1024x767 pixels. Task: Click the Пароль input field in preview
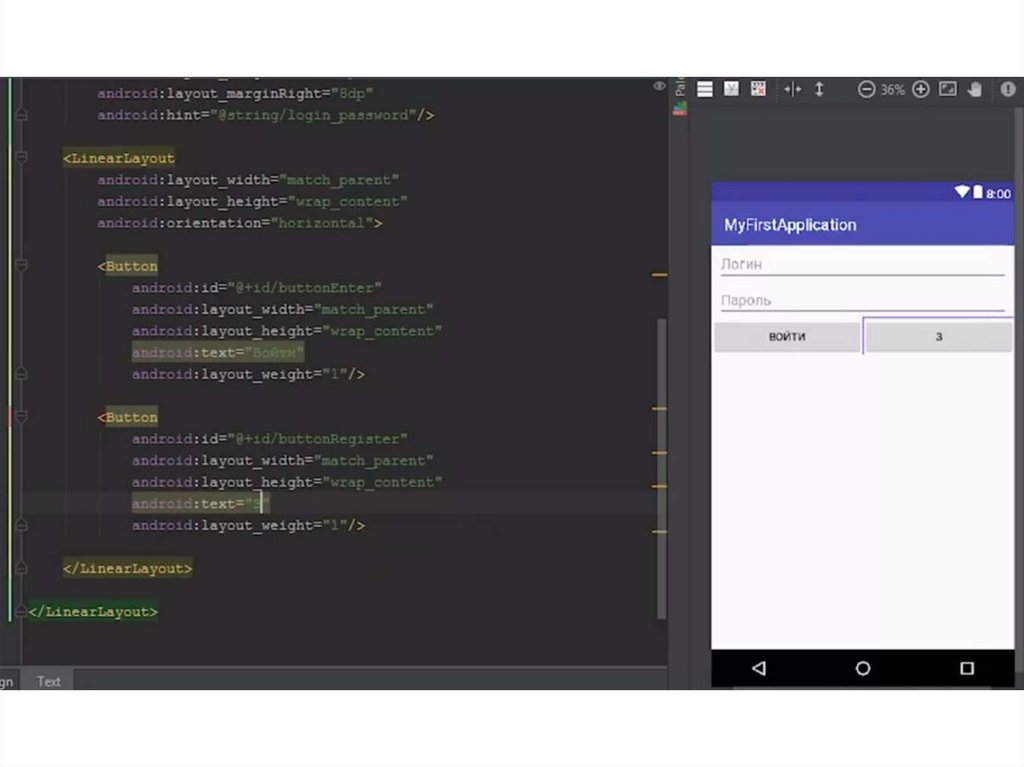(x=862, y=300)
